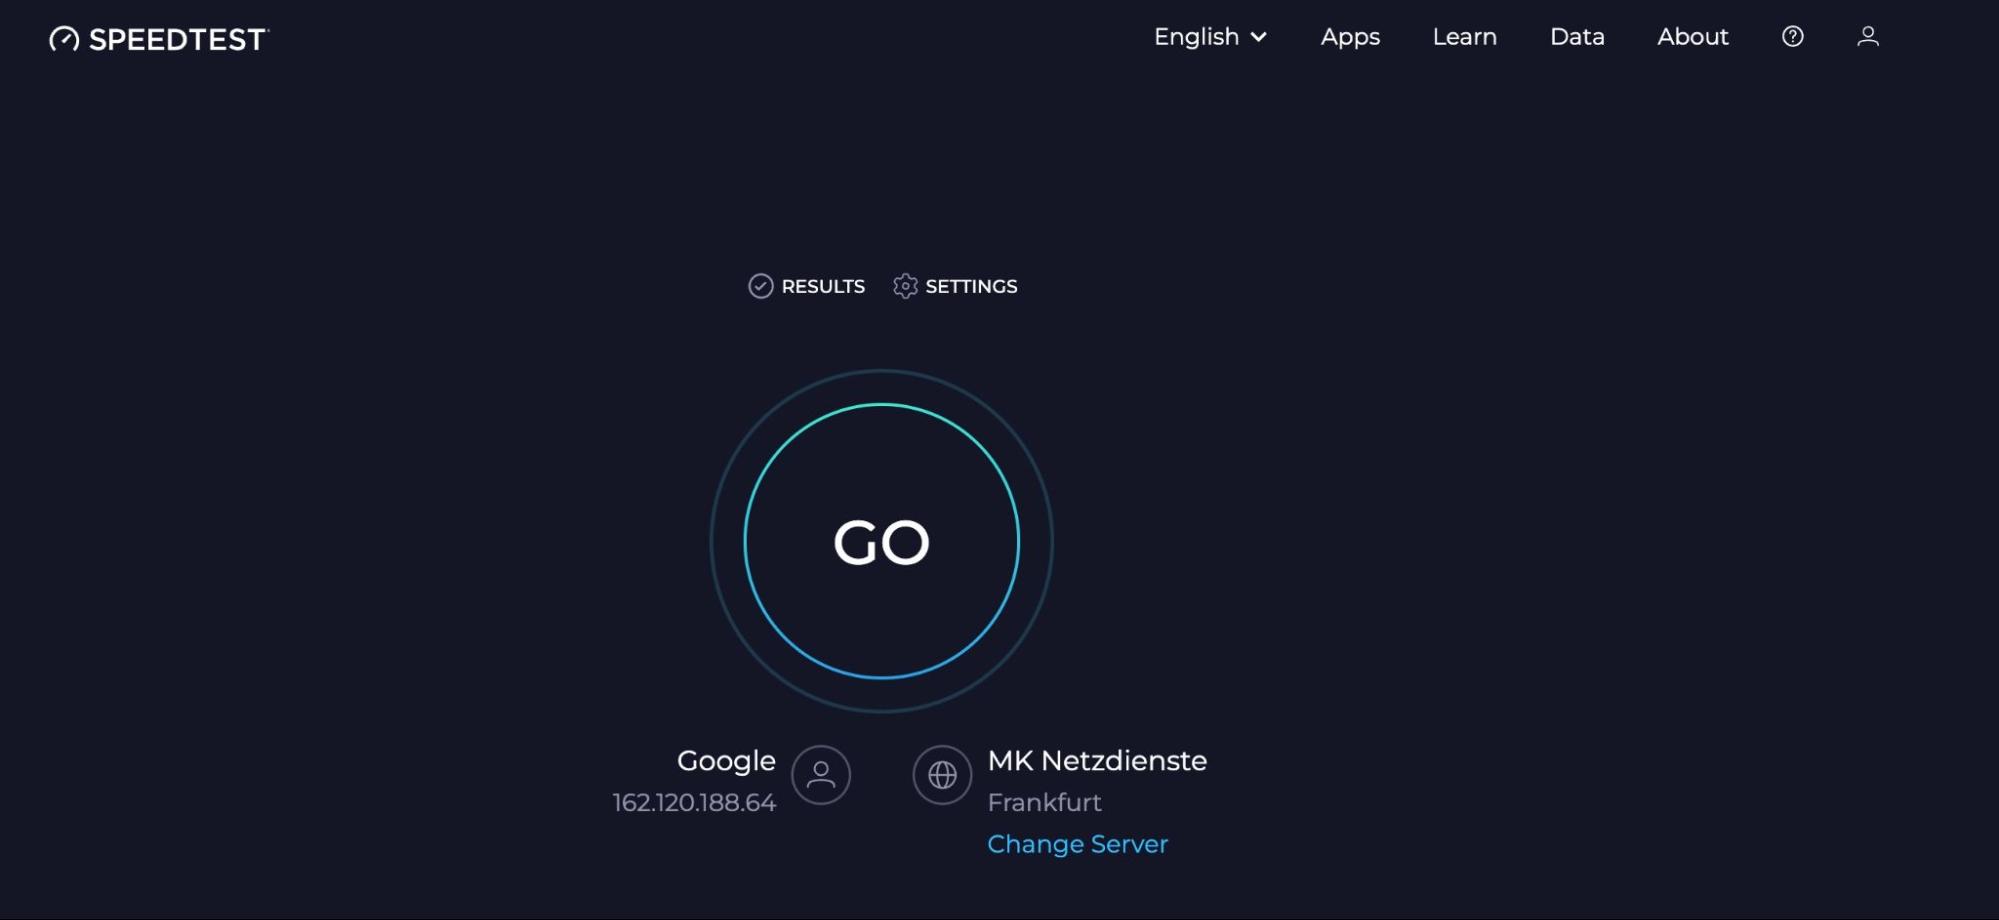Click the globe icon beside MK Netzdienste
The image size is (1999, 920).
(941, 775)
